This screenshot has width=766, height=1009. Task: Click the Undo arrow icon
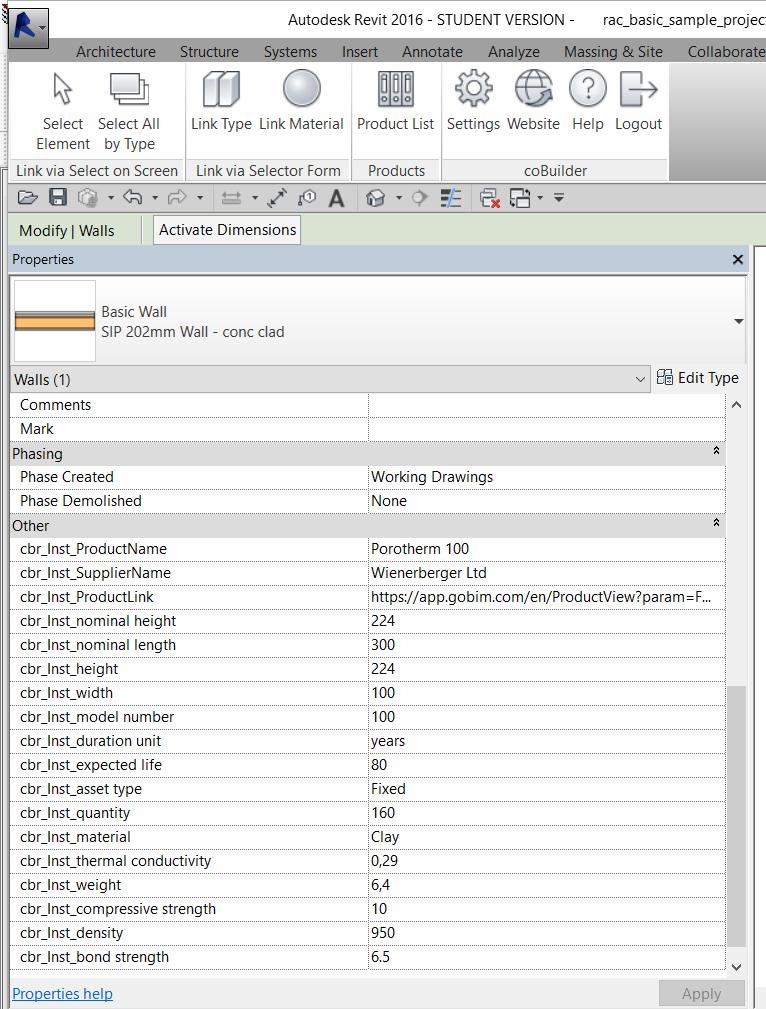(133, 198)
